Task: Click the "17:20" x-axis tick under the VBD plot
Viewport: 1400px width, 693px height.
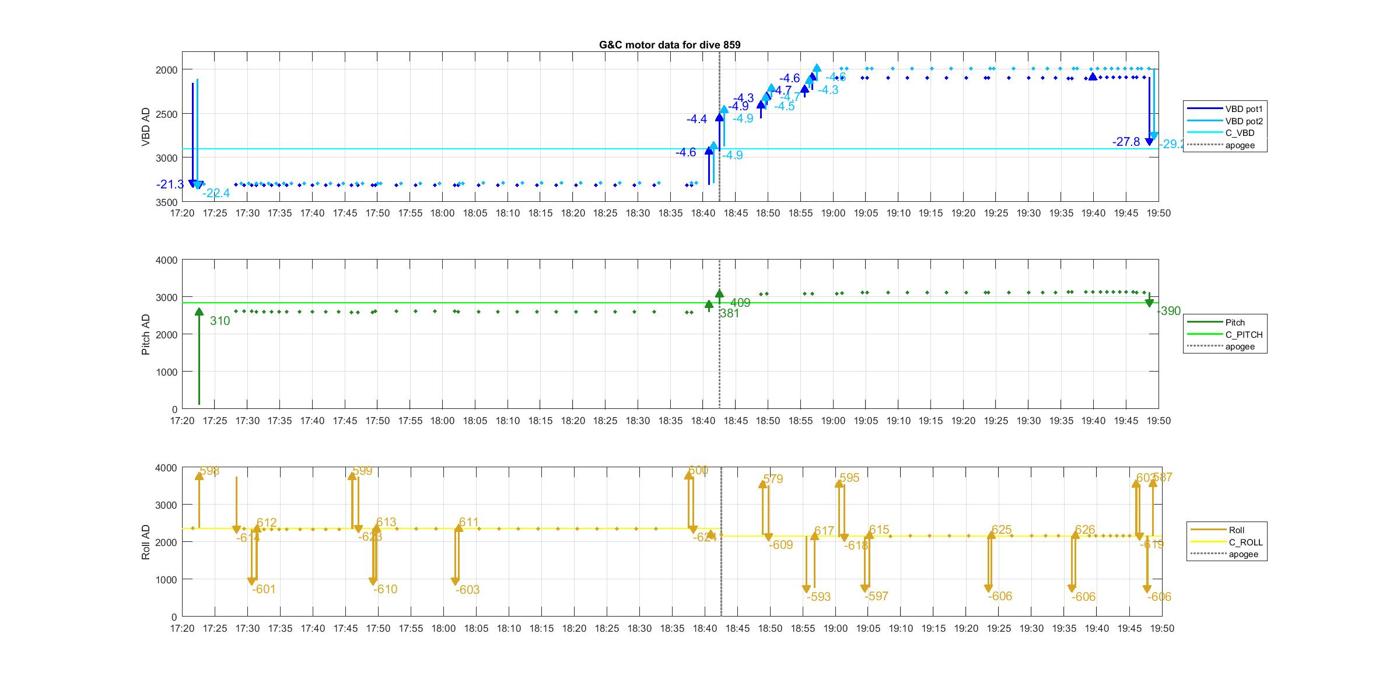Action: coord(182,213)
